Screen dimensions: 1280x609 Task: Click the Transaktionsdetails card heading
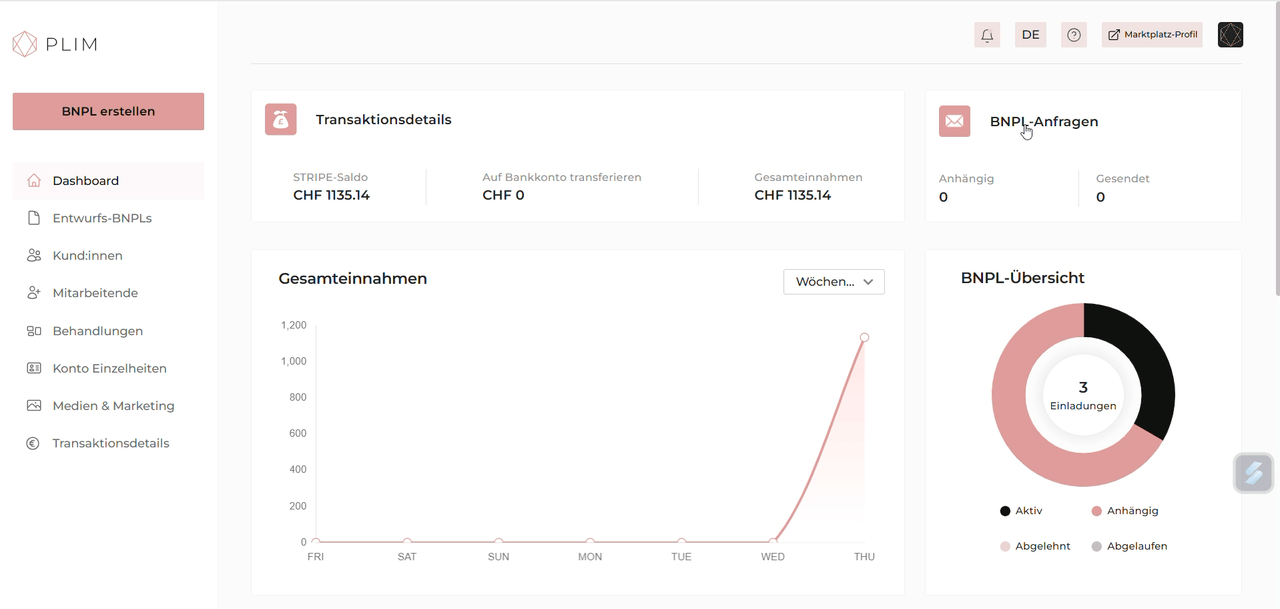tap(384, 119)
